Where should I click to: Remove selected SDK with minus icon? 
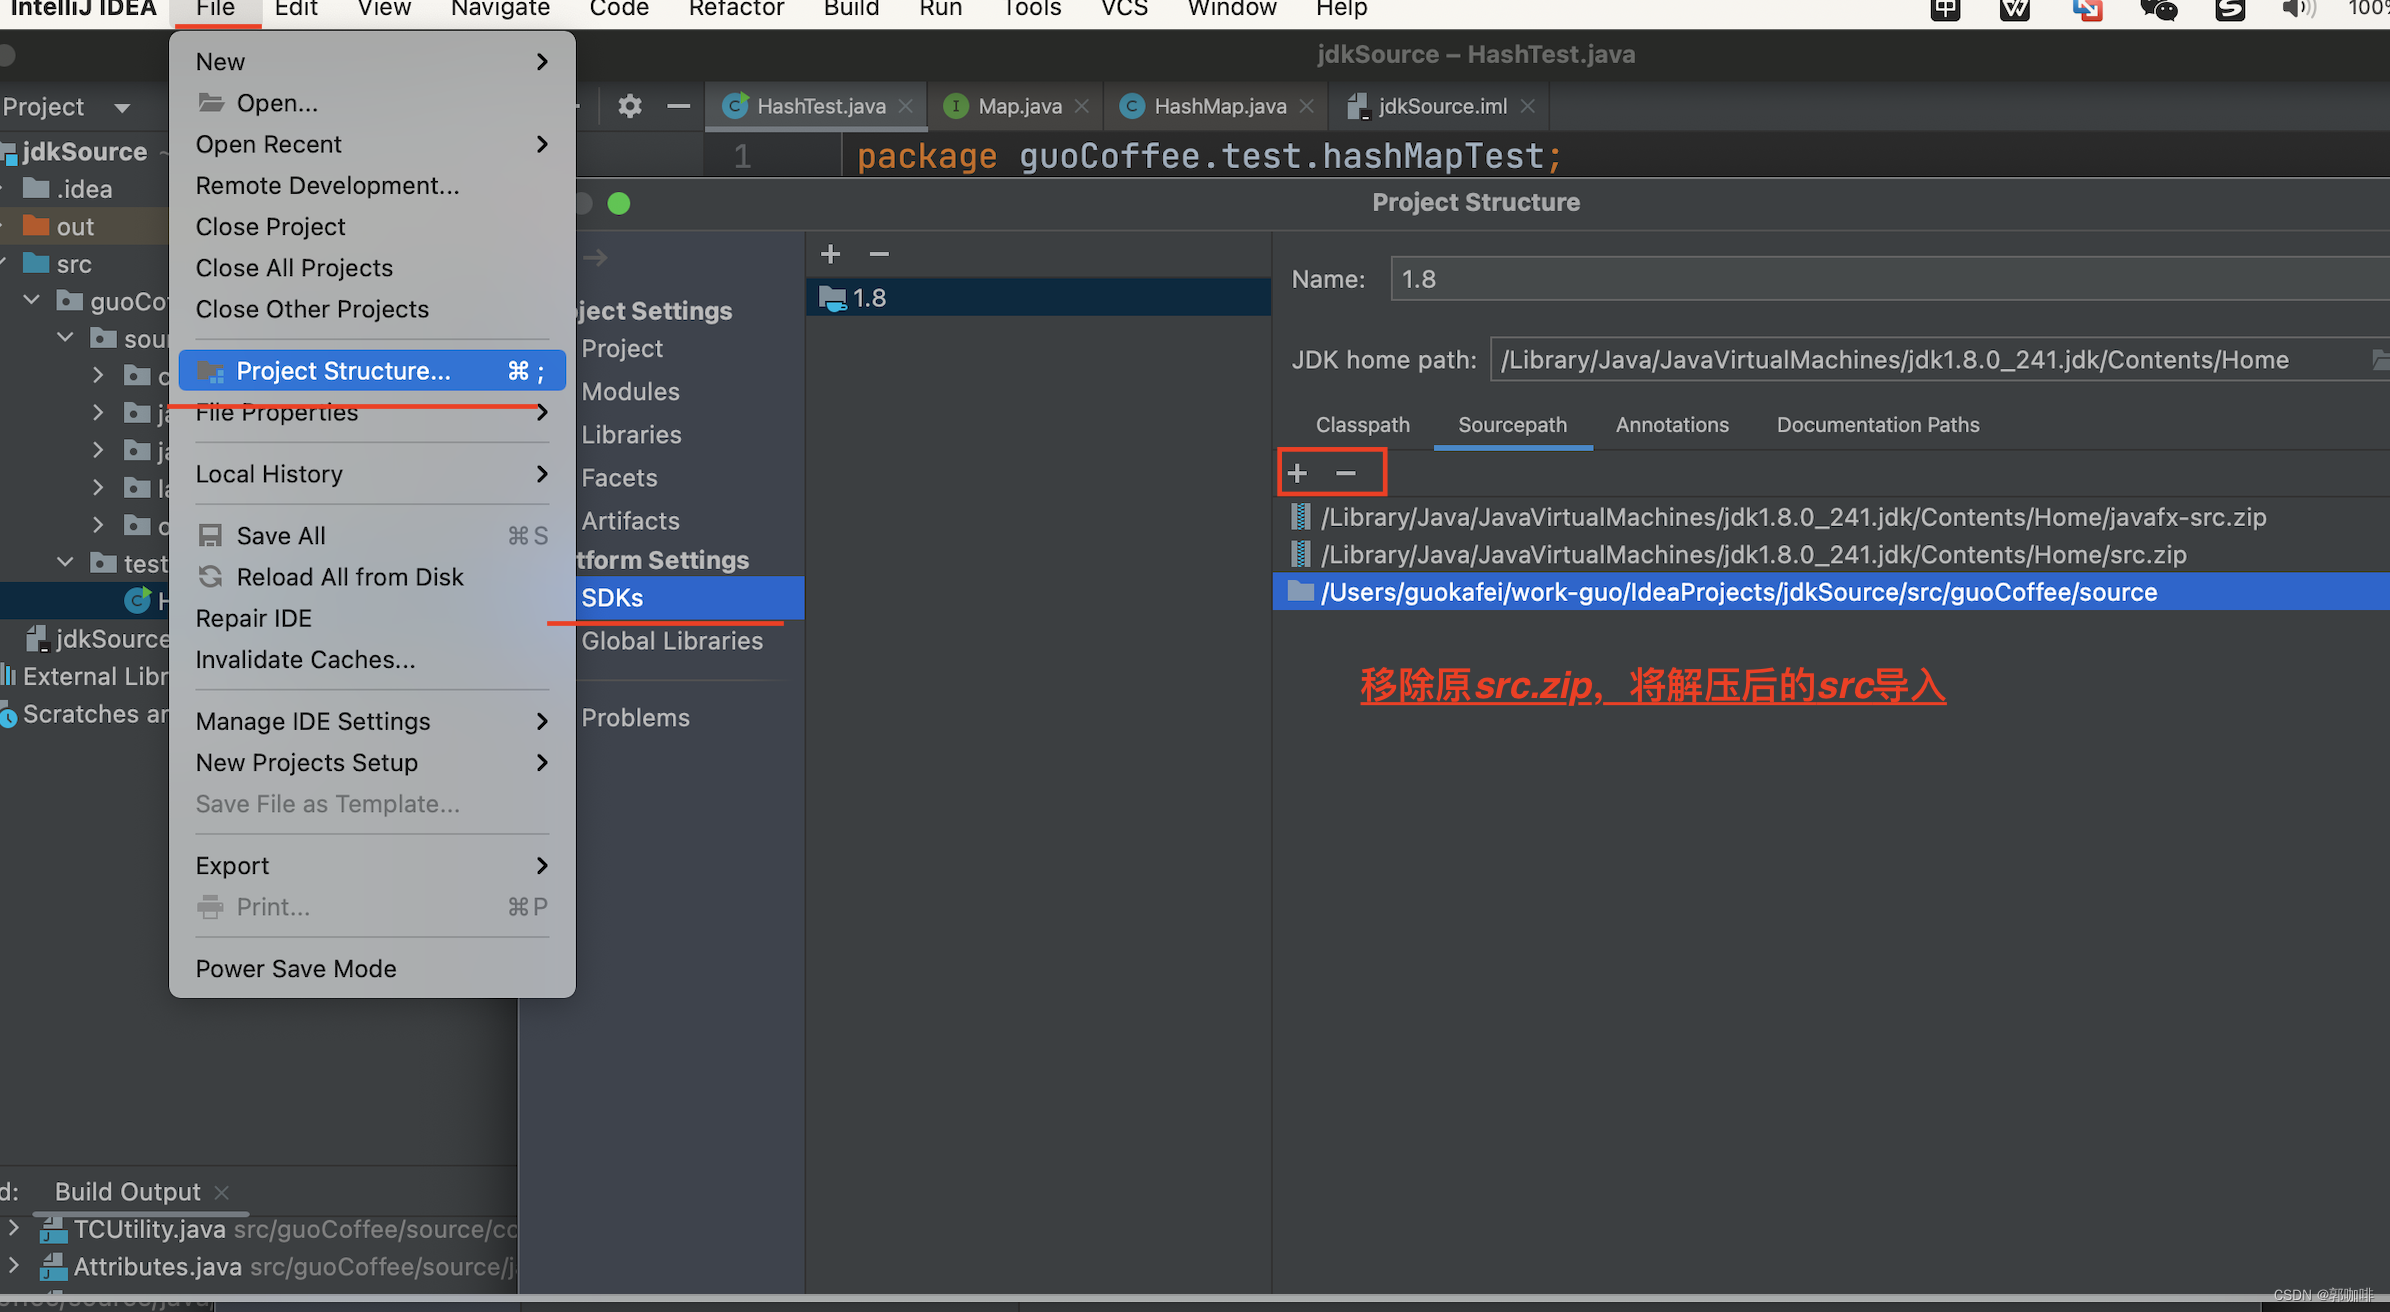[x=879, y=254]
